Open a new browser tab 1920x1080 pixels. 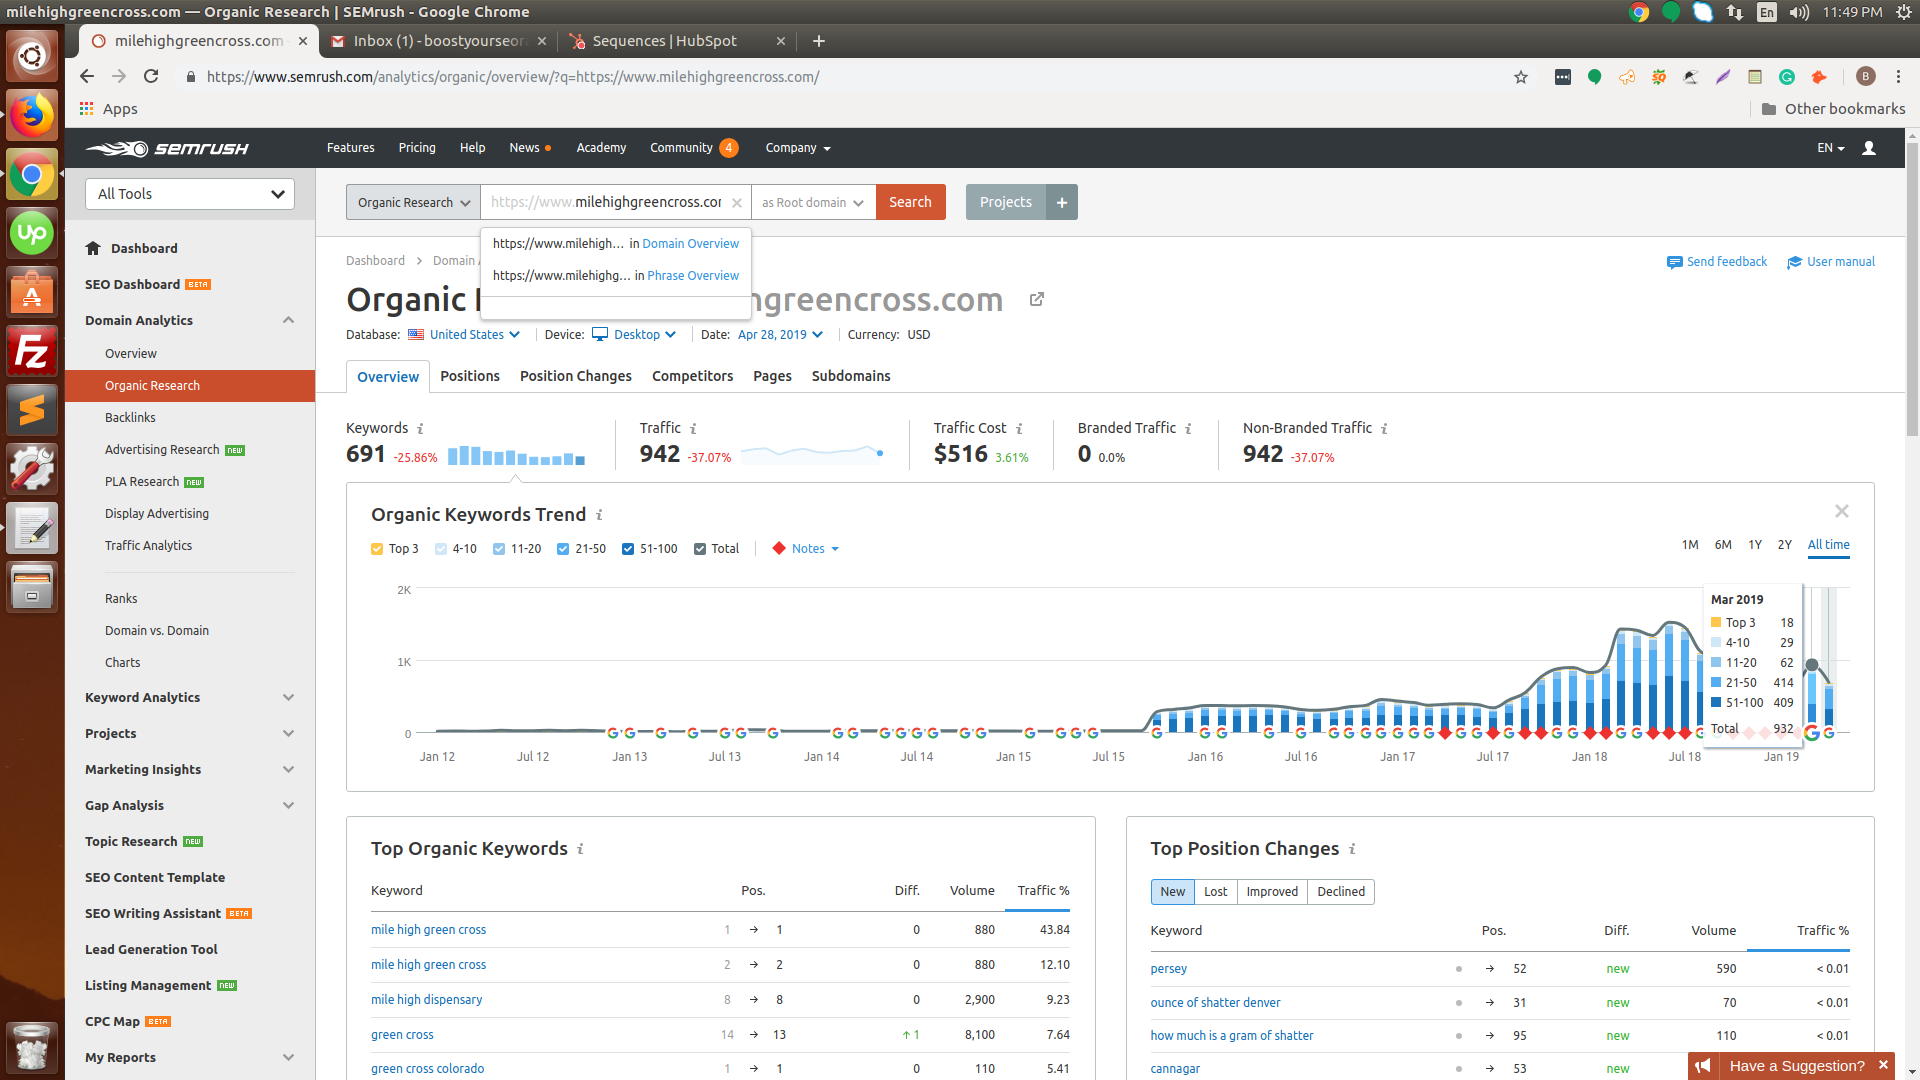pyautogui.click(x=819, y=41)
